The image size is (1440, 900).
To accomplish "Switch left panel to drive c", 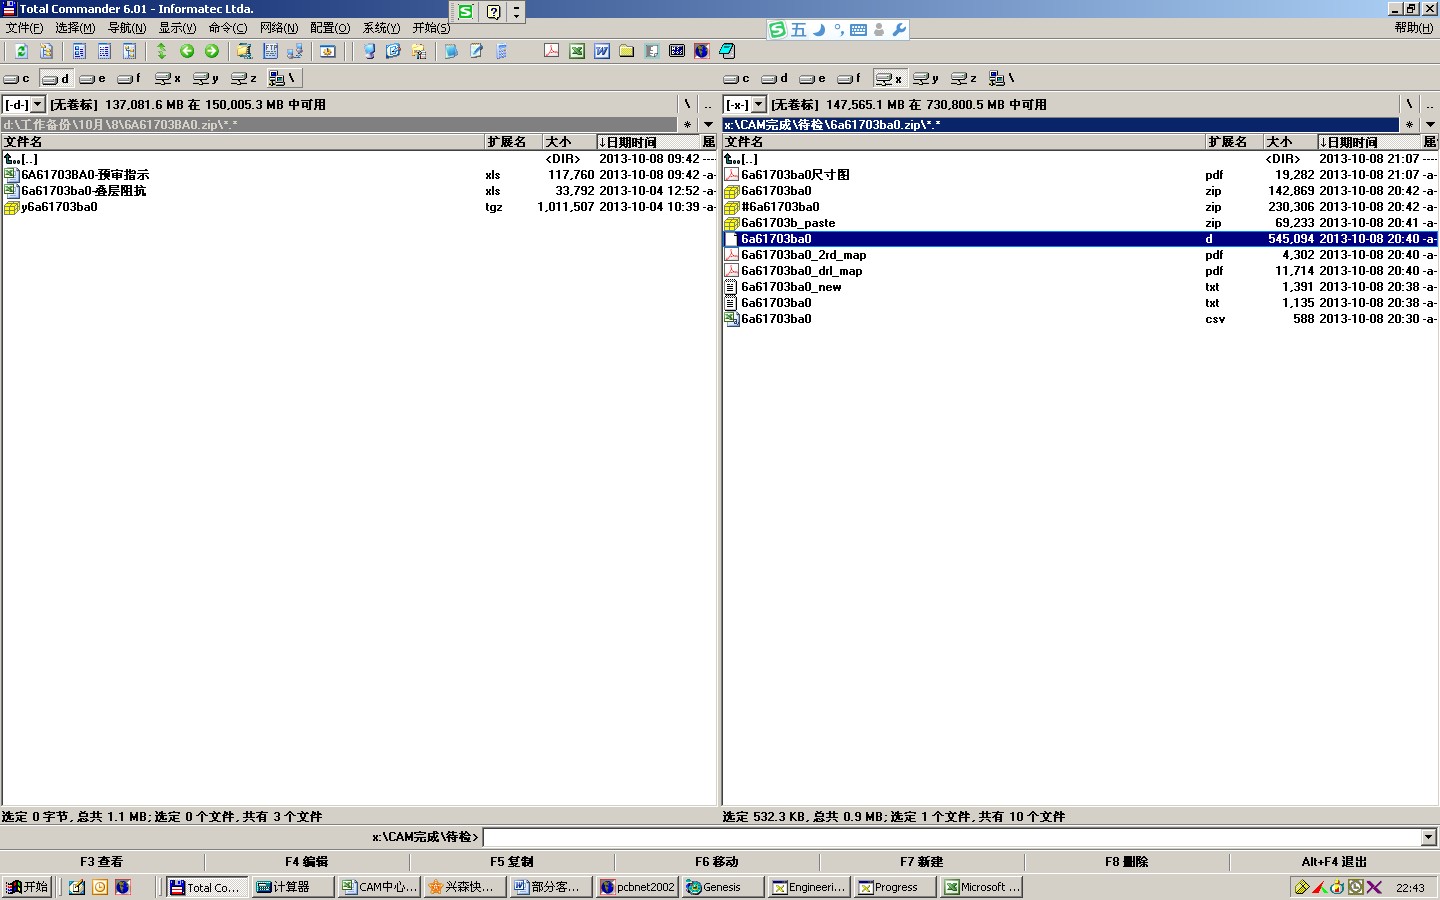I will point(18,78).
